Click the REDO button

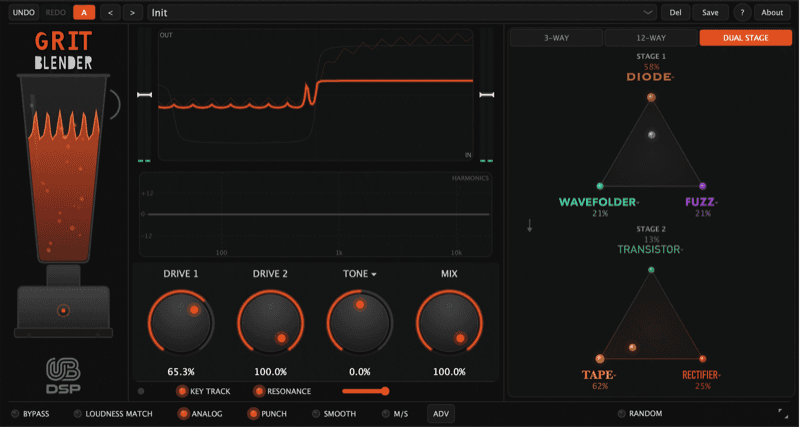(55, 13)
